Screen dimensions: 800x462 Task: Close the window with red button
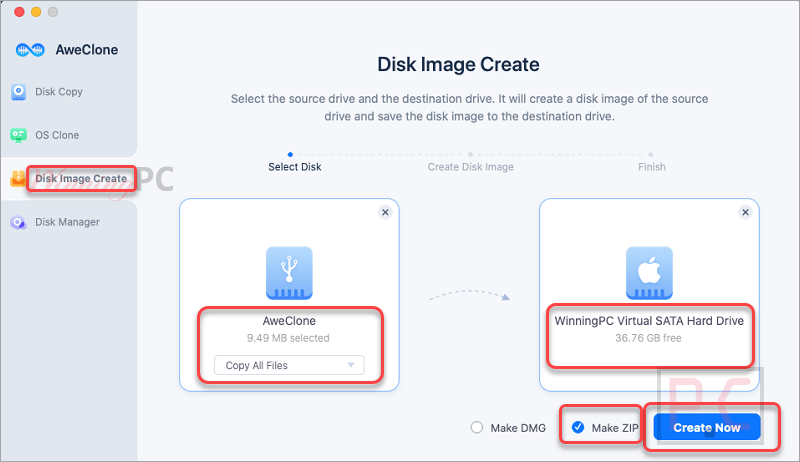(19, 12)
